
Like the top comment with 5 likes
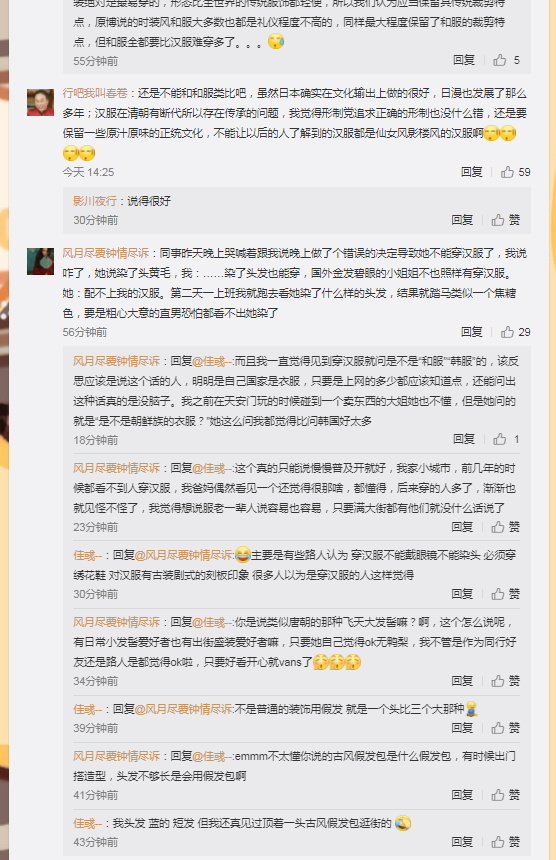pos(506,60)
